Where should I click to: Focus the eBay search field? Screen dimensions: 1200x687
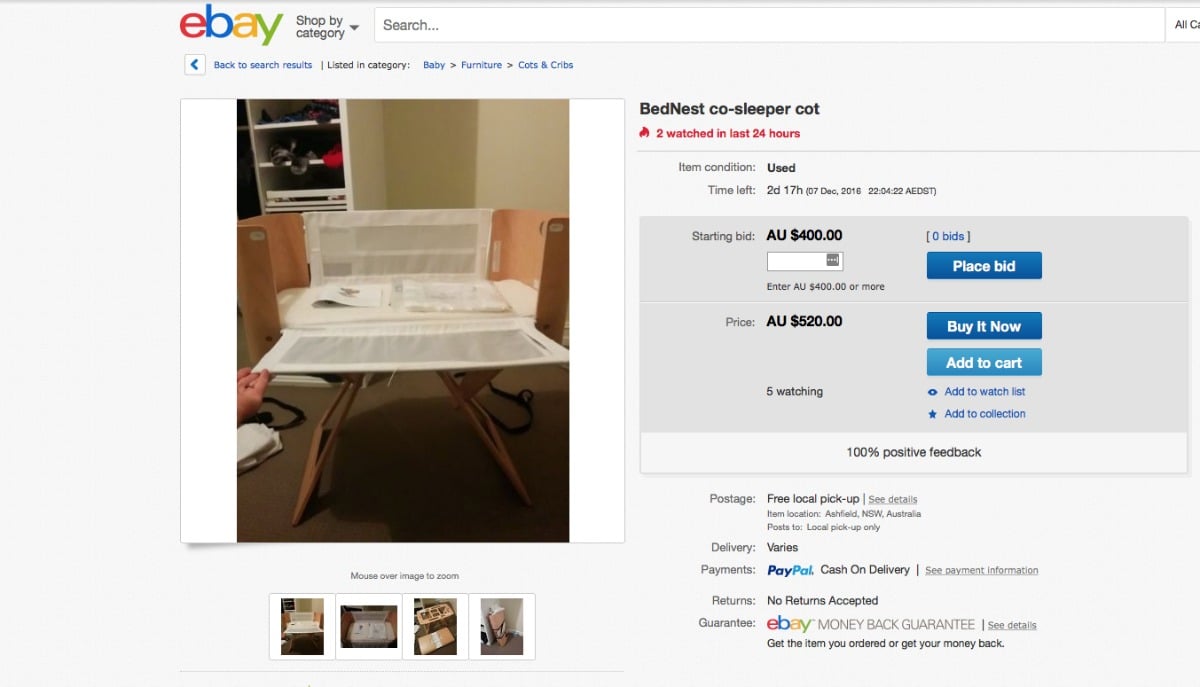click(768, 25)
